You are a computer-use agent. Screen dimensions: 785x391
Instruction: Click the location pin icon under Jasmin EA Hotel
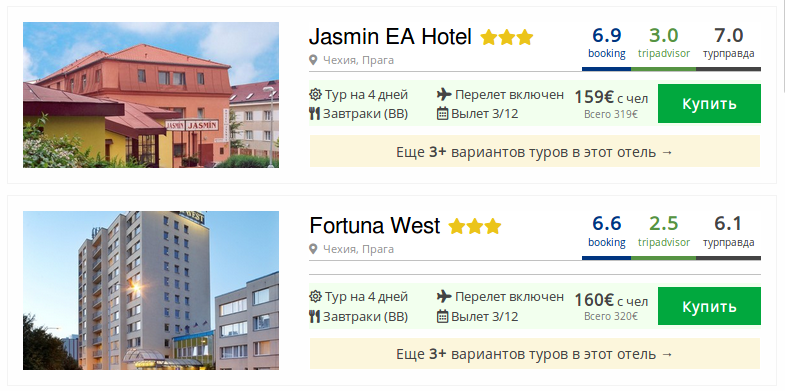(313, 61)
